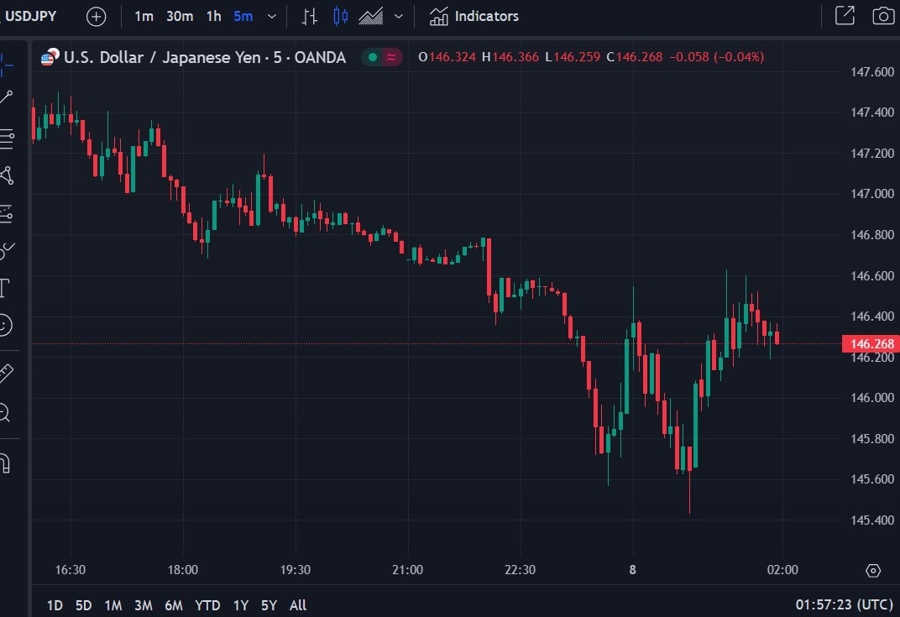
Task: Select the YTD date range
Action: 207,606
